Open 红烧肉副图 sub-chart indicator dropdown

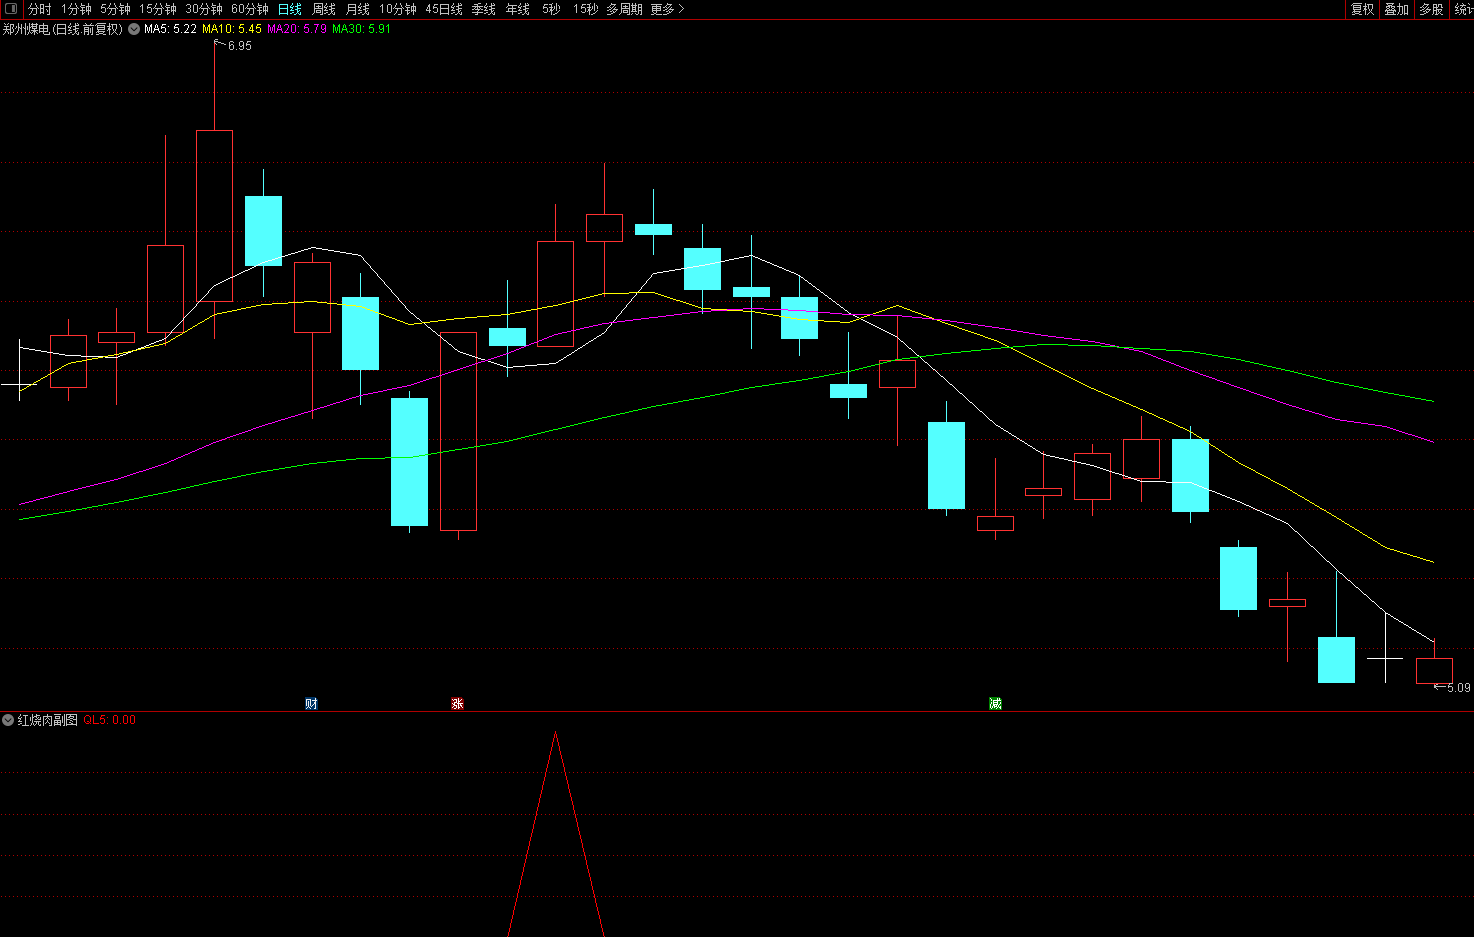click(8, 720)
